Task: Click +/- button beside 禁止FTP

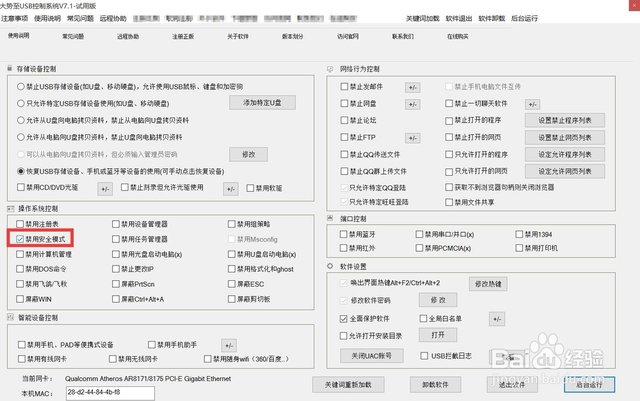Action: coord(413,138)
